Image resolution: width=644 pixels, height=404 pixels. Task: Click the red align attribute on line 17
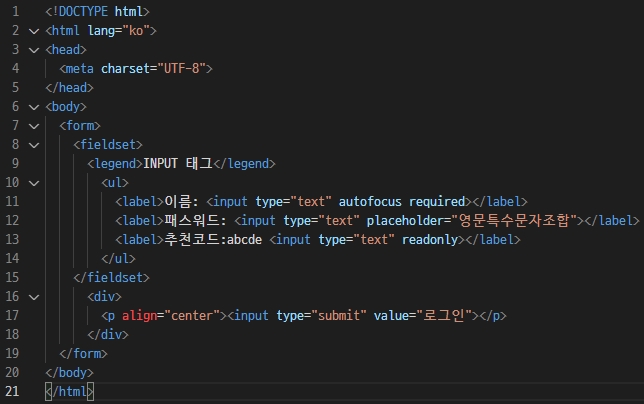pos(140,316)
